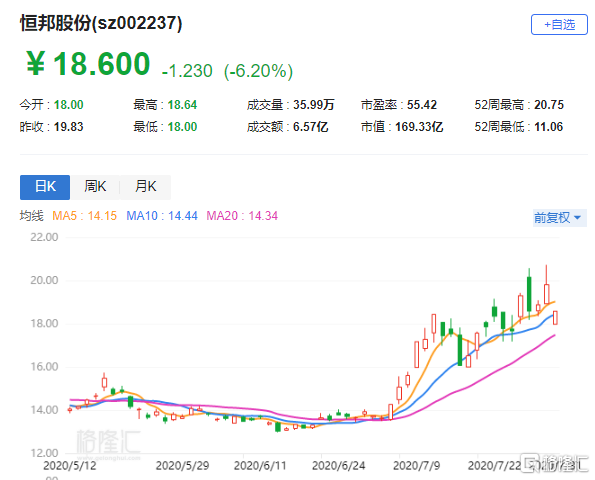The width and height of the screenshot is (595, 480).
Task: Add stock via +自选 button
Action: pos(559,25)
